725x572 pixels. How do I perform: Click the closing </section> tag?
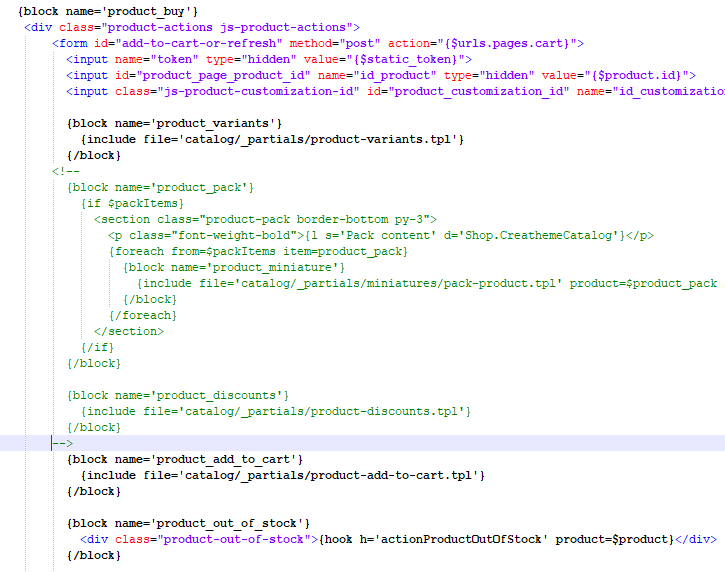(x=129, y=332)
